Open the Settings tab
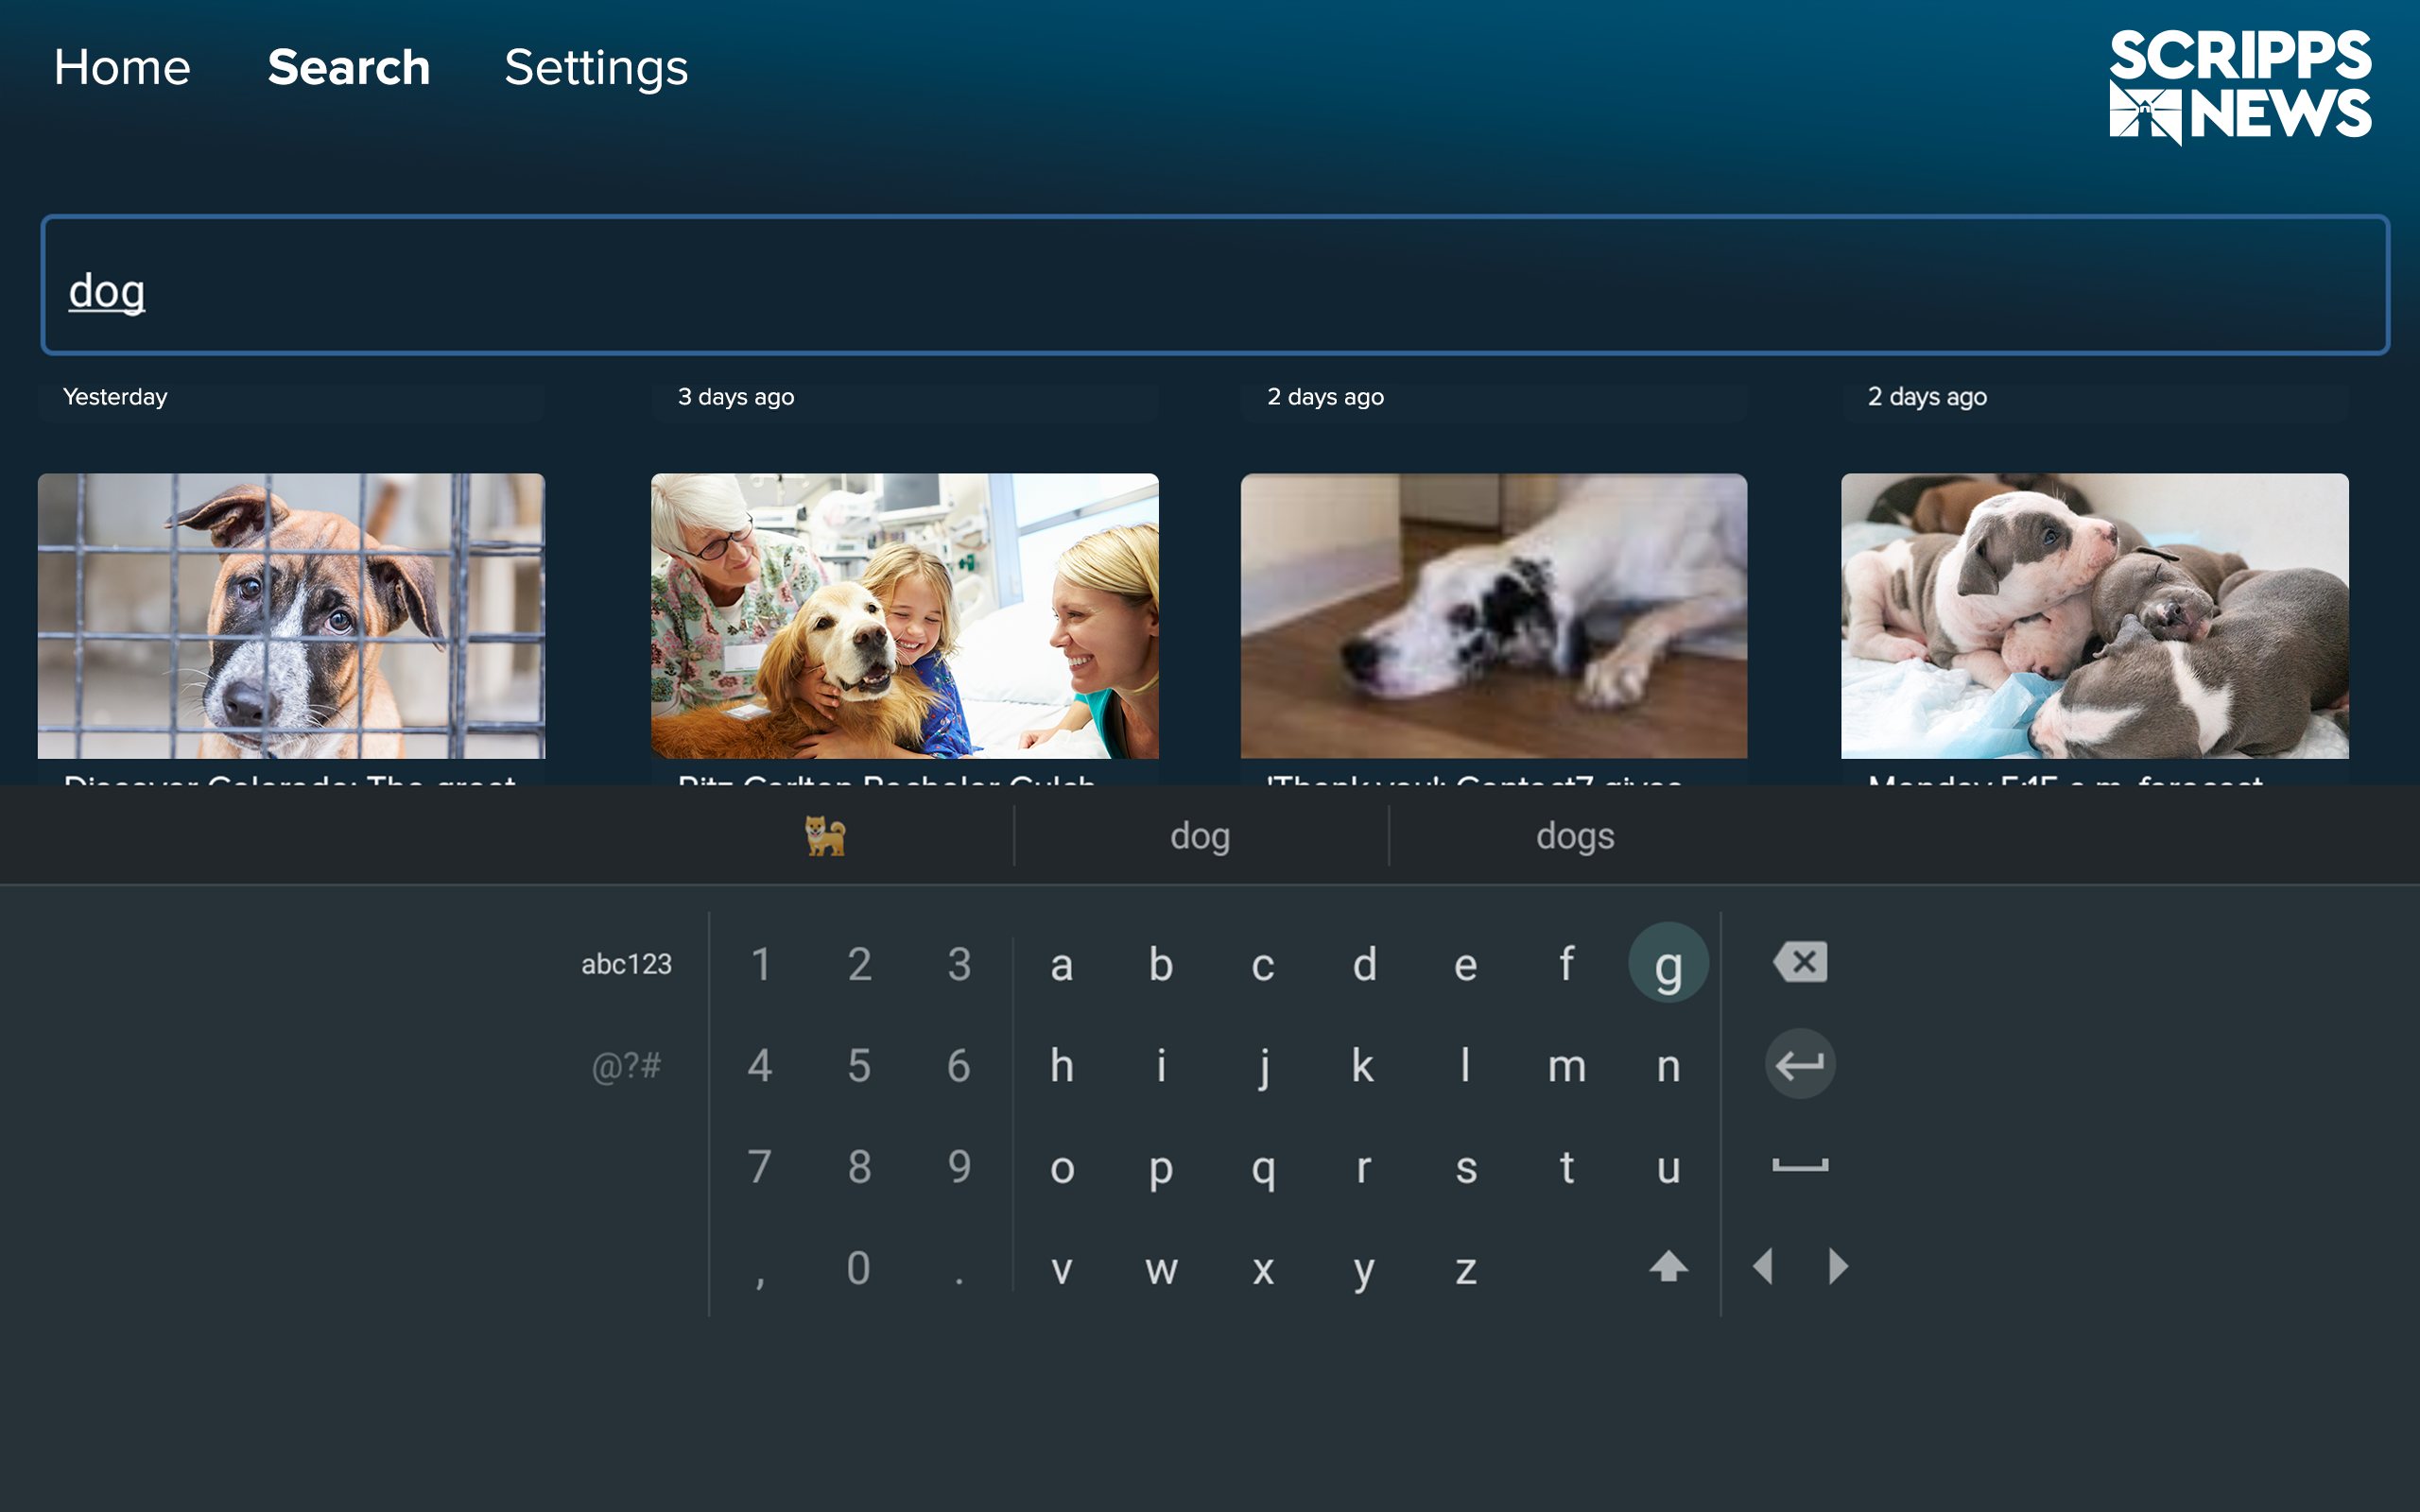Image resolution: width=2420 pixels, height=1512 pixels. pos(596,69)
